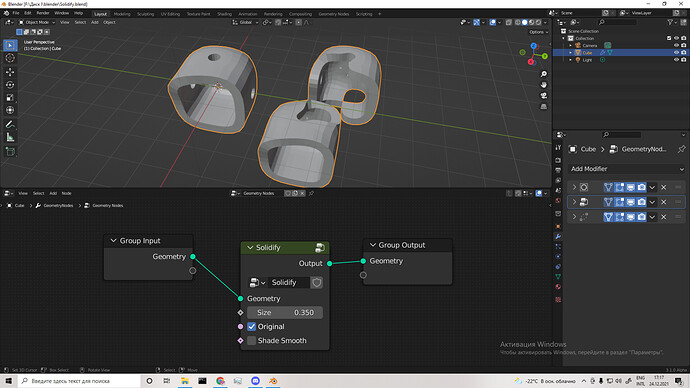Enable the Shade Smooth checkbox
This screenshot has width=690, height=388.
click(x=252, y=340)
